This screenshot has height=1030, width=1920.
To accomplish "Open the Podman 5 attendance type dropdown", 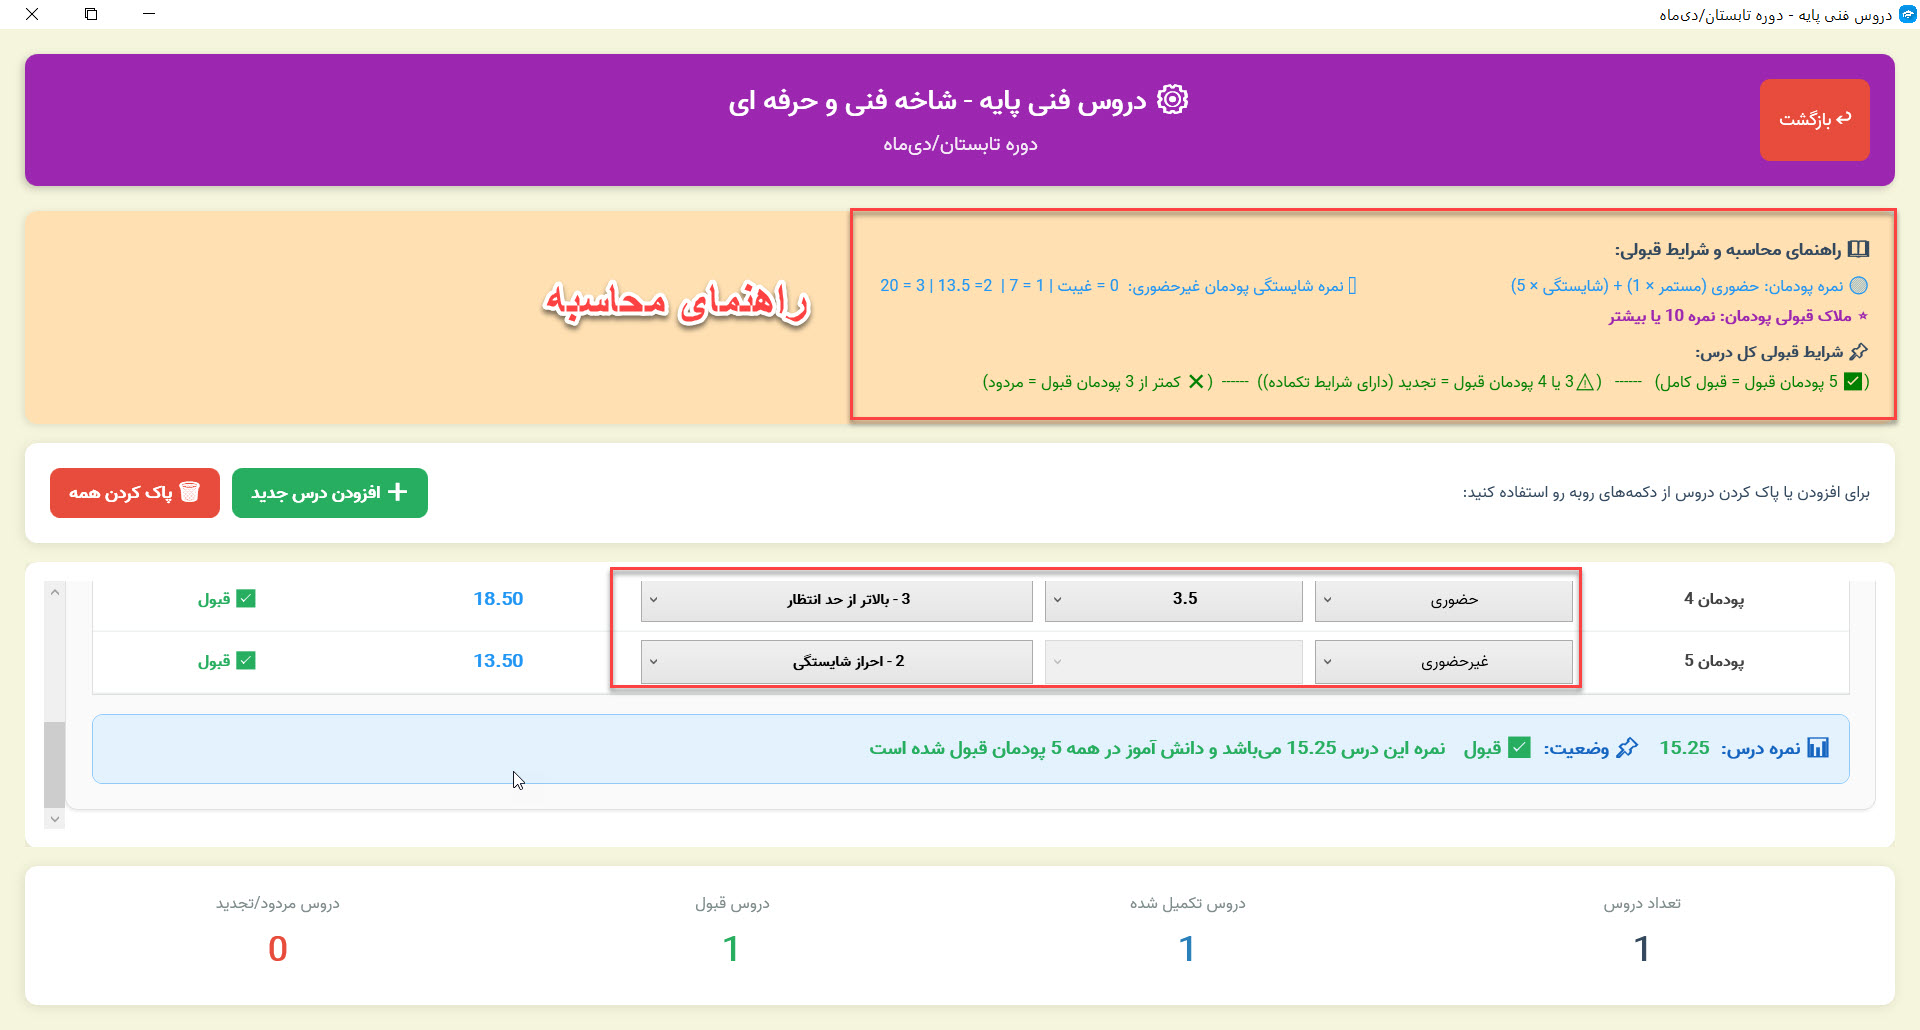I will point(1443,662).
